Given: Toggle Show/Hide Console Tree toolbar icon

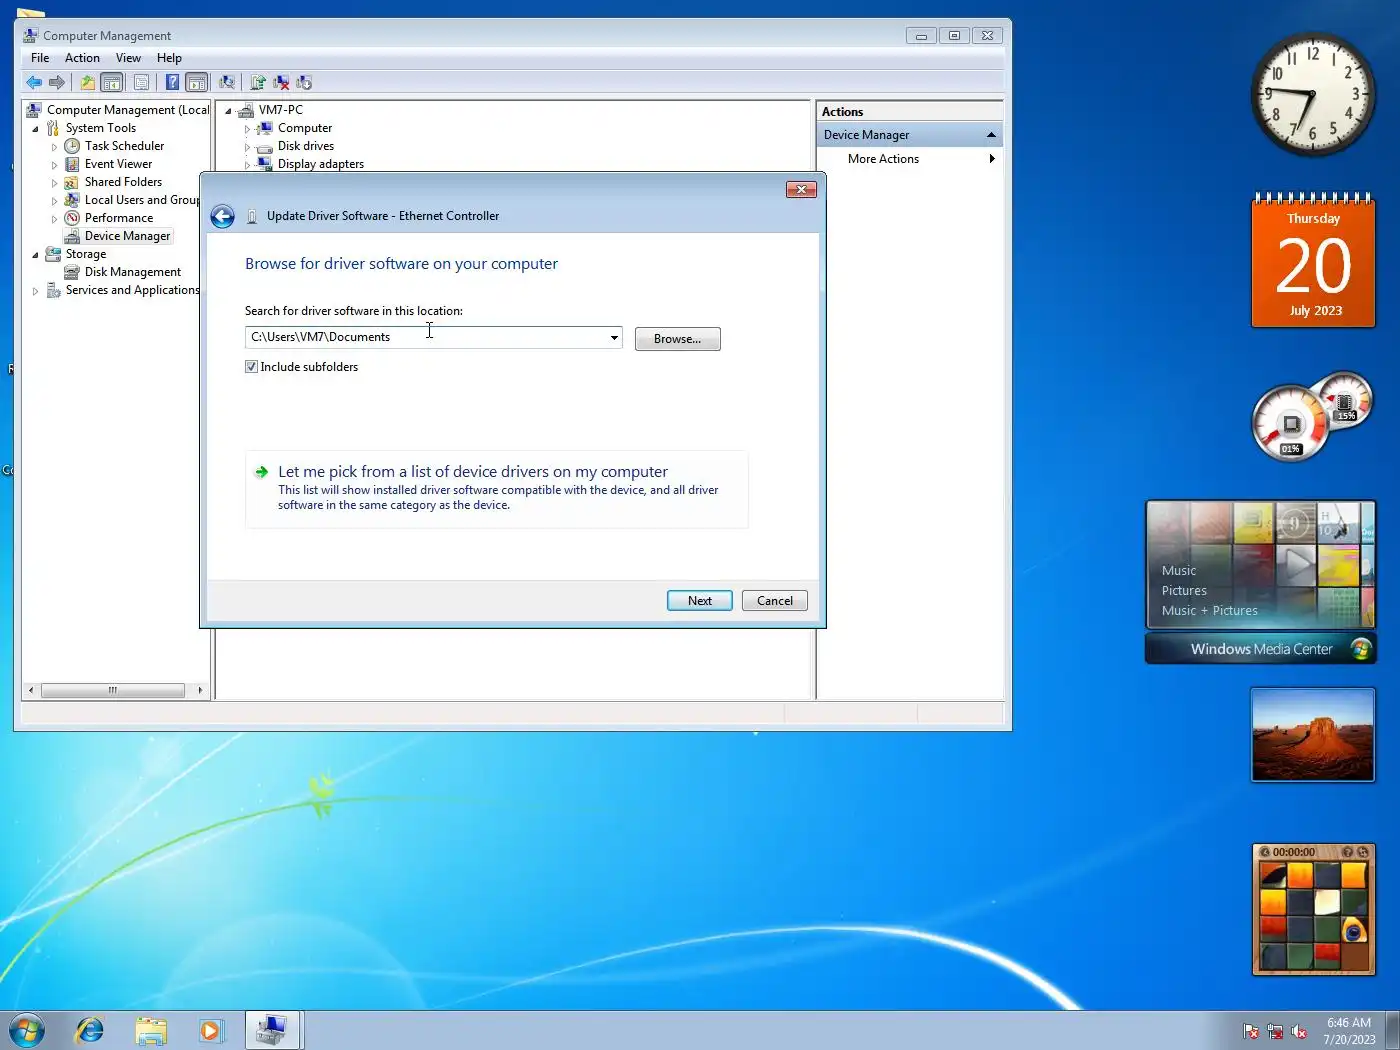Looking at the screenshot, I should coord(112,83).
